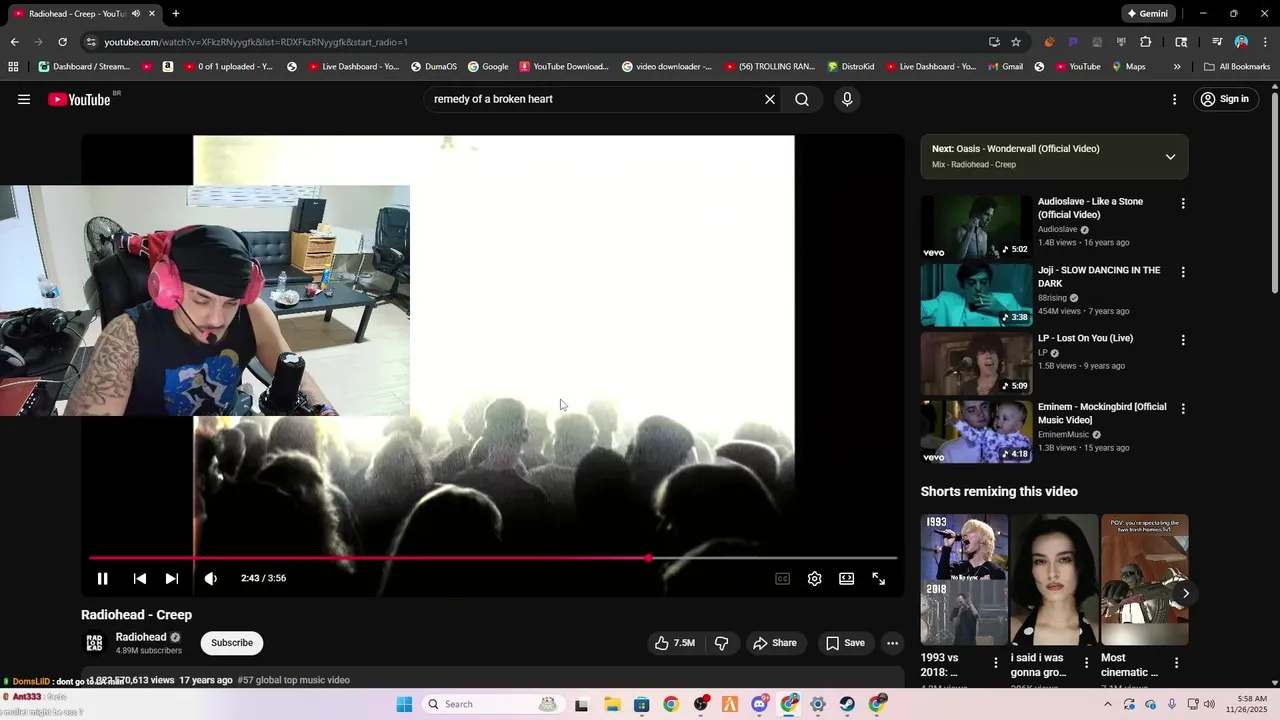The height and width of the screenshot is (720, 1280).
Task: Open YouTube settings three-dot menu
Action: click(1175, 99)
